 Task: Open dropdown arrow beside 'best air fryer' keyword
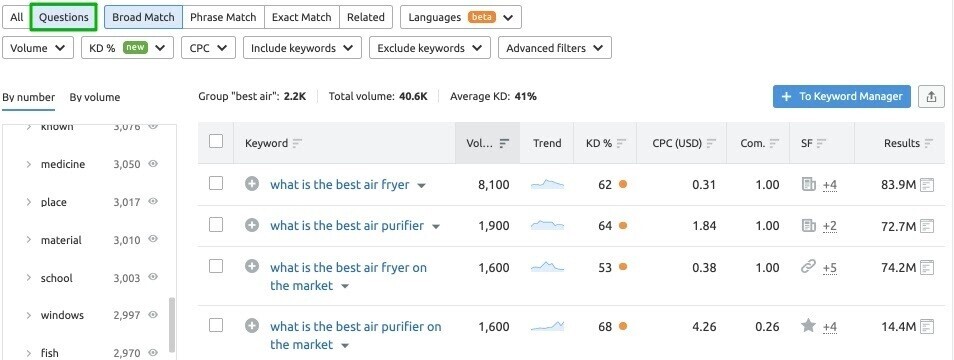tap(422, 186)
